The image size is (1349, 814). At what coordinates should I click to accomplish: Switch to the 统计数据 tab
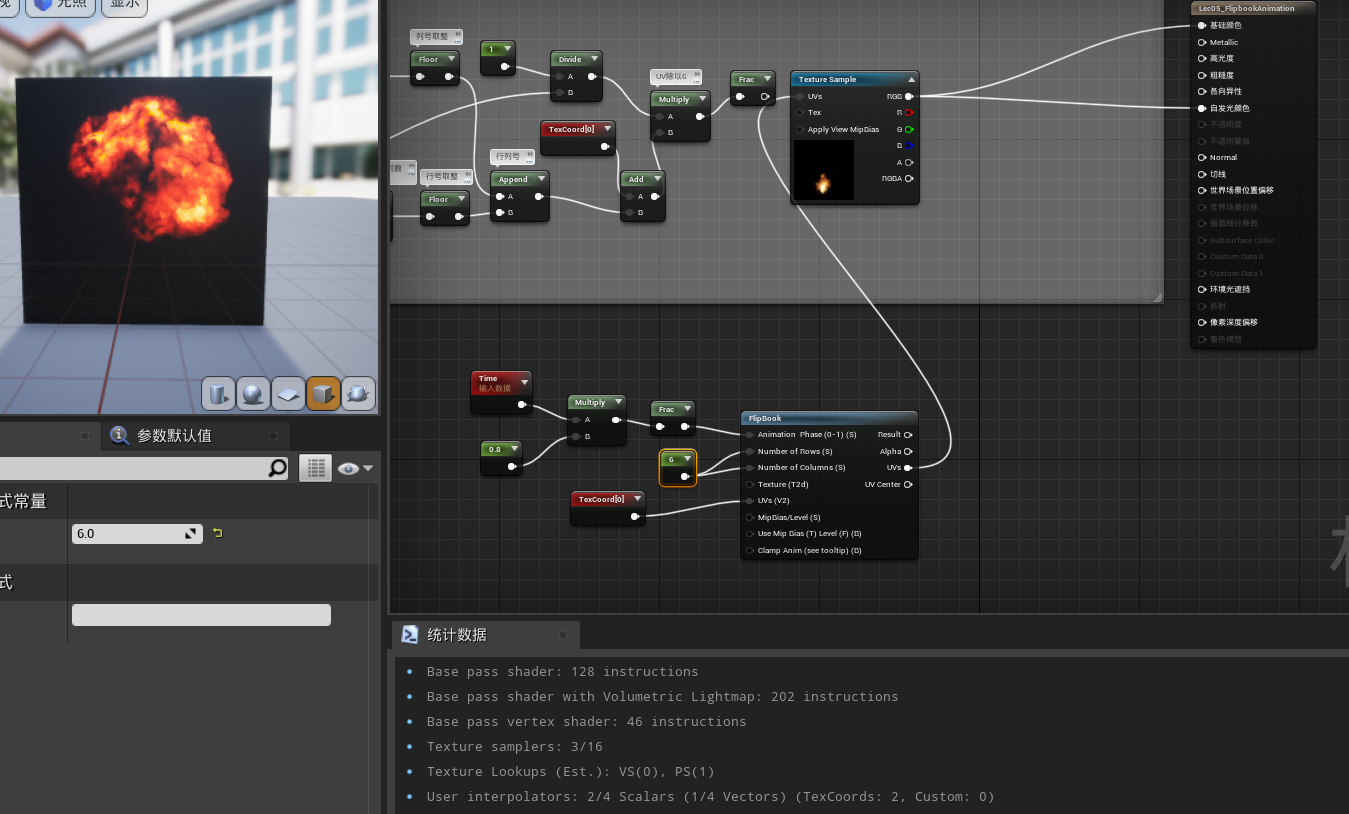(456, 635)
